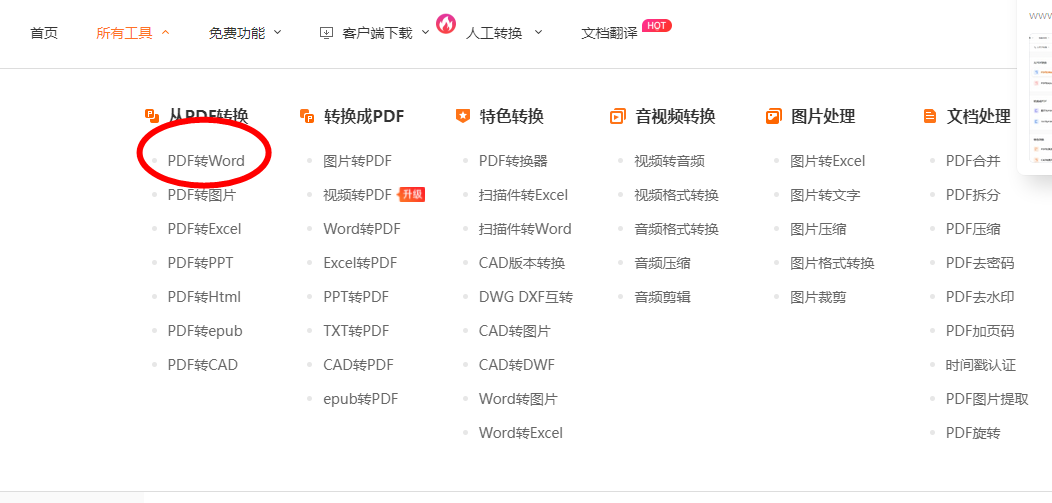Image resolution: width=1052 pixels, height=503 pixels.
Task: Select 图片压缩
Action: tap(818, 229)
